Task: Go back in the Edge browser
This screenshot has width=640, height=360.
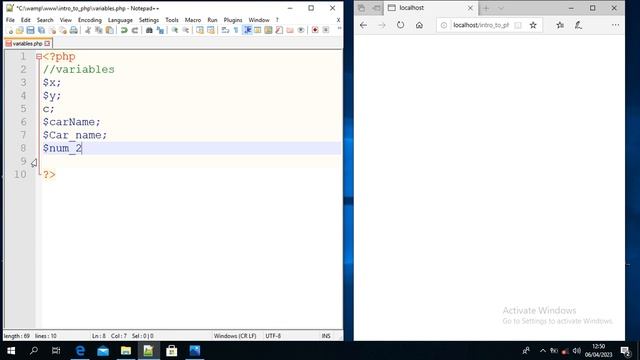Action: click(363, 25)
